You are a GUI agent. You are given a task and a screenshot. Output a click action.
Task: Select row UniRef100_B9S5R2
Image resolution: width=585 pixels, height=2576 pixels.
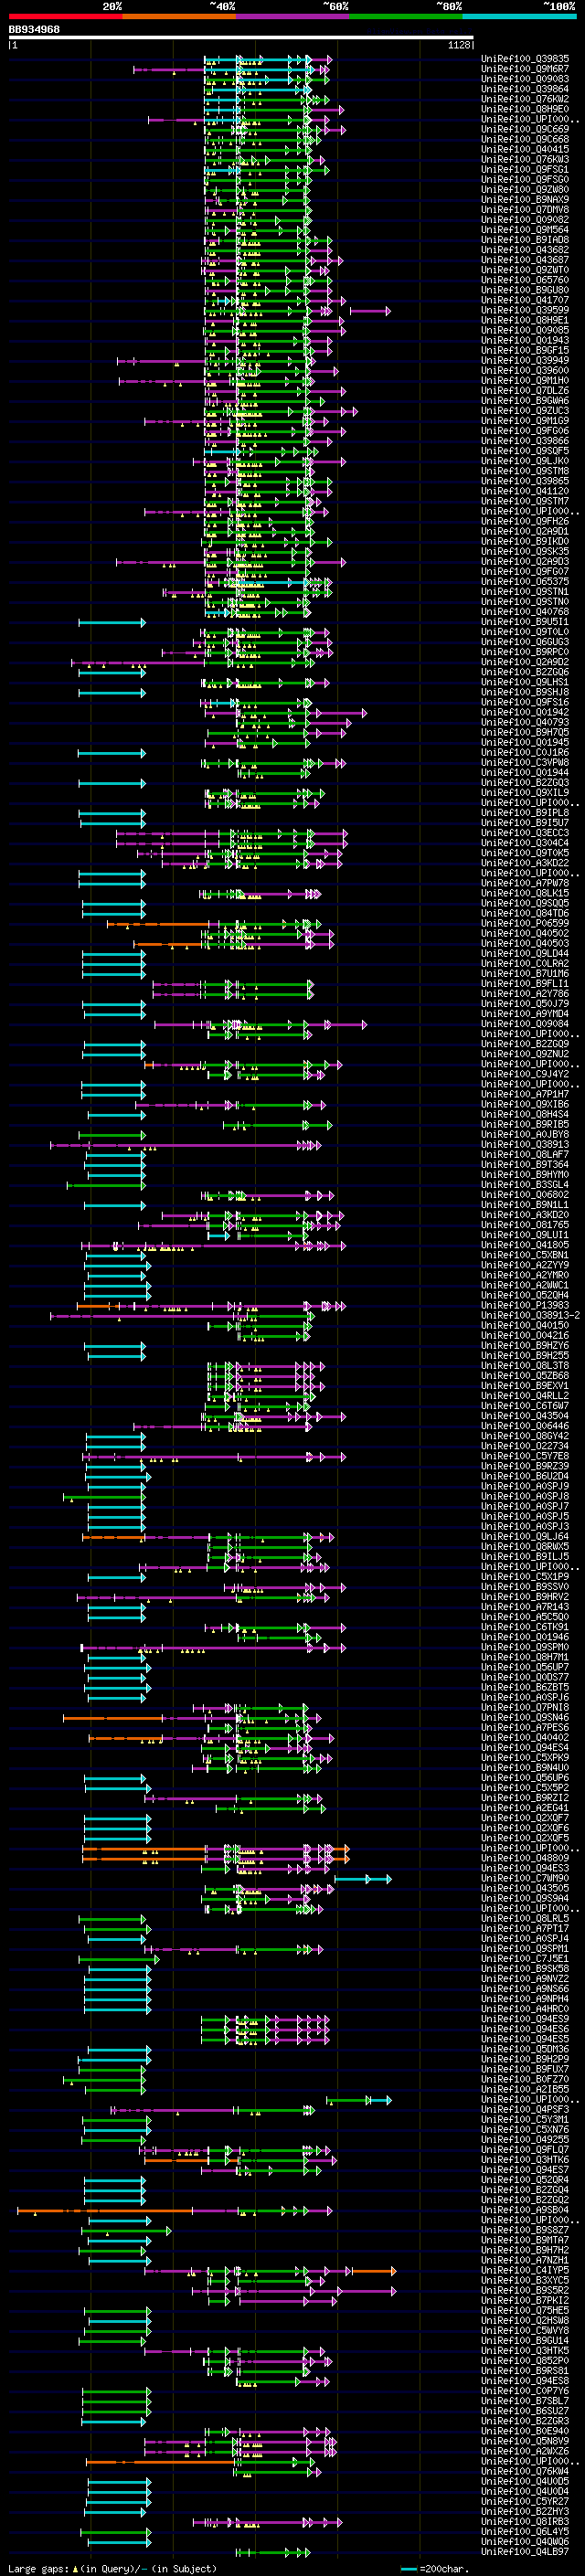click(525, 2291)
